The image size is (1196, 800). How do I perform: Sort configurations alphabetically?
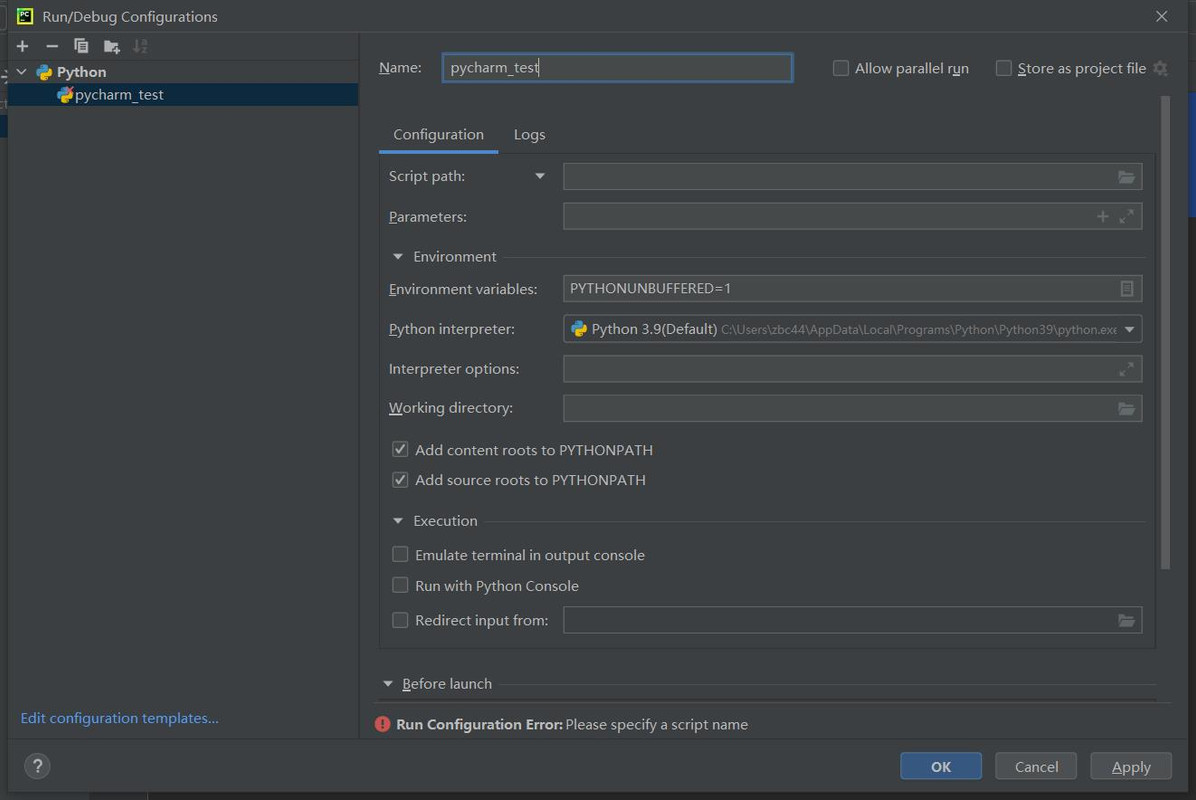click(x=140, y=47)
